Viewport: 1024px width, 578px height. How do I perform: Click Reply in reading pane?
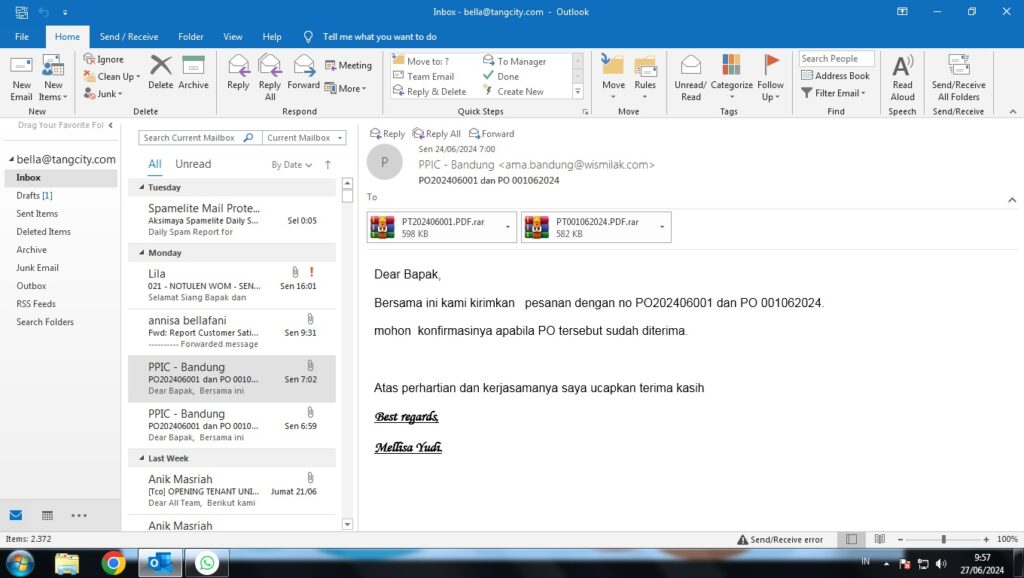pyautogui.click(x=387, y=134)
